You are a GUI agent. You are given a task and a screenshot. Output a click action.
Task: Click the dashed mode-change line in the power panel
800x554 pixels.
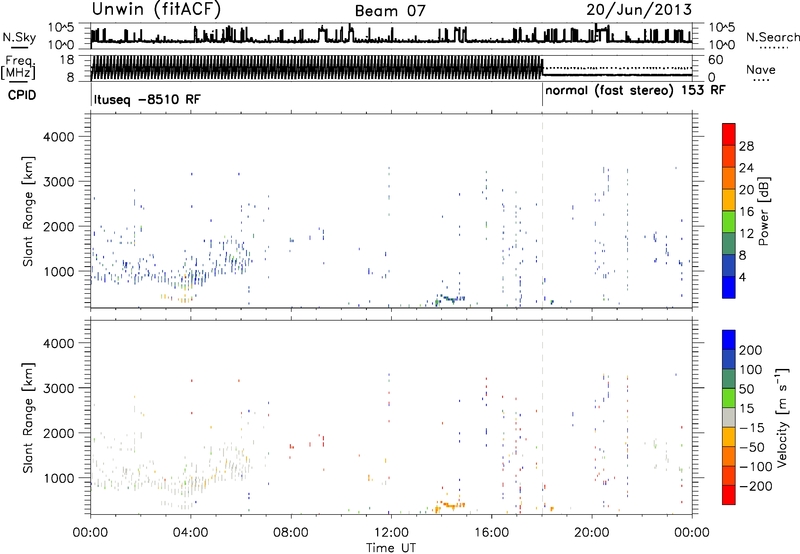(542, 211)
